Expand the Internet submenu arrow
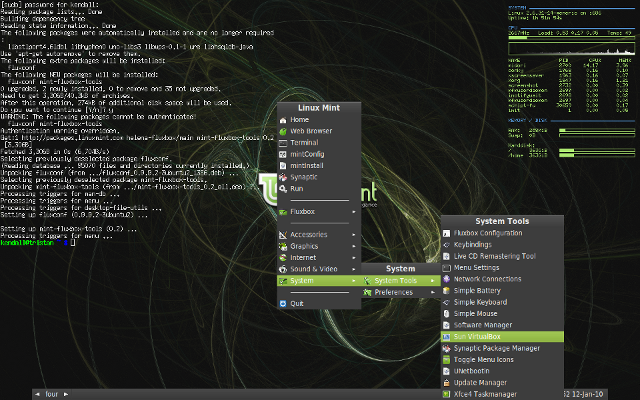The width and height of the screenshot is (640, 400). pyautogui.click(x=354, y=258)
